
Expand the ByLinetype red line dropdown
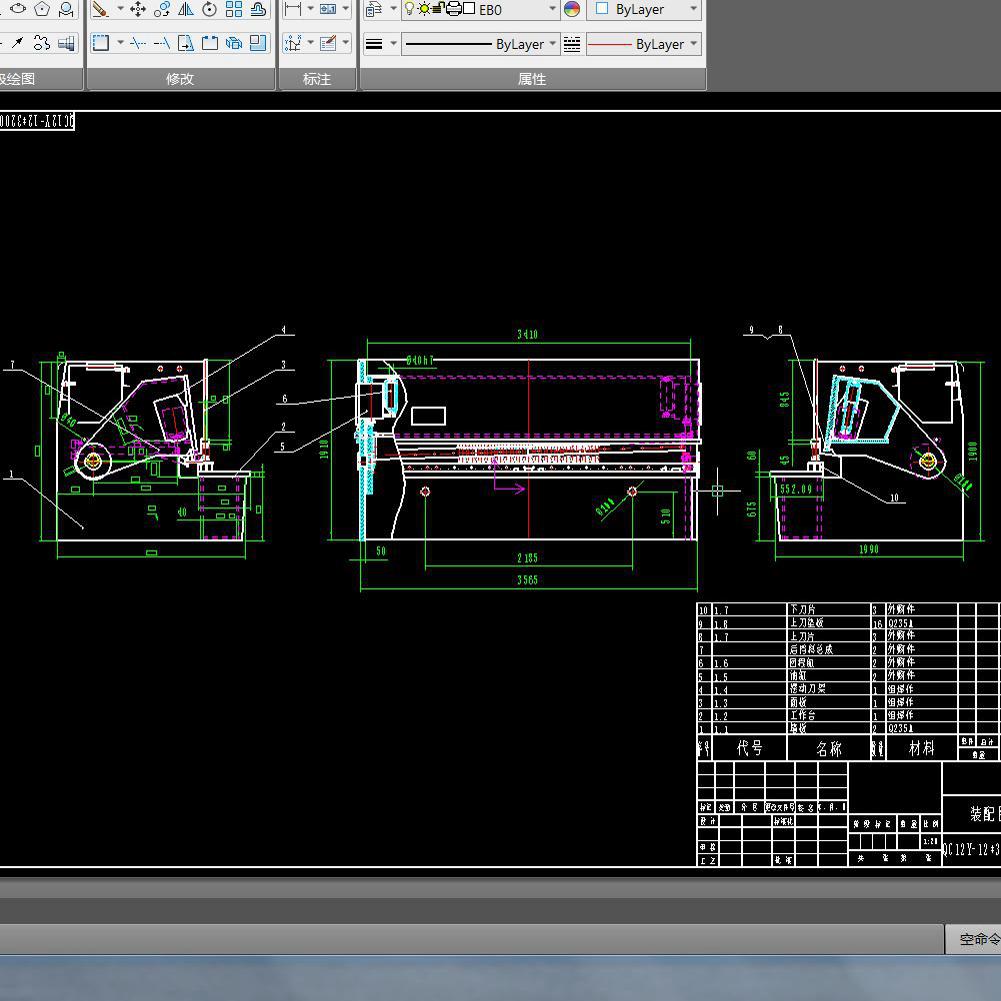pyautogui.click(x=694, y=44)
